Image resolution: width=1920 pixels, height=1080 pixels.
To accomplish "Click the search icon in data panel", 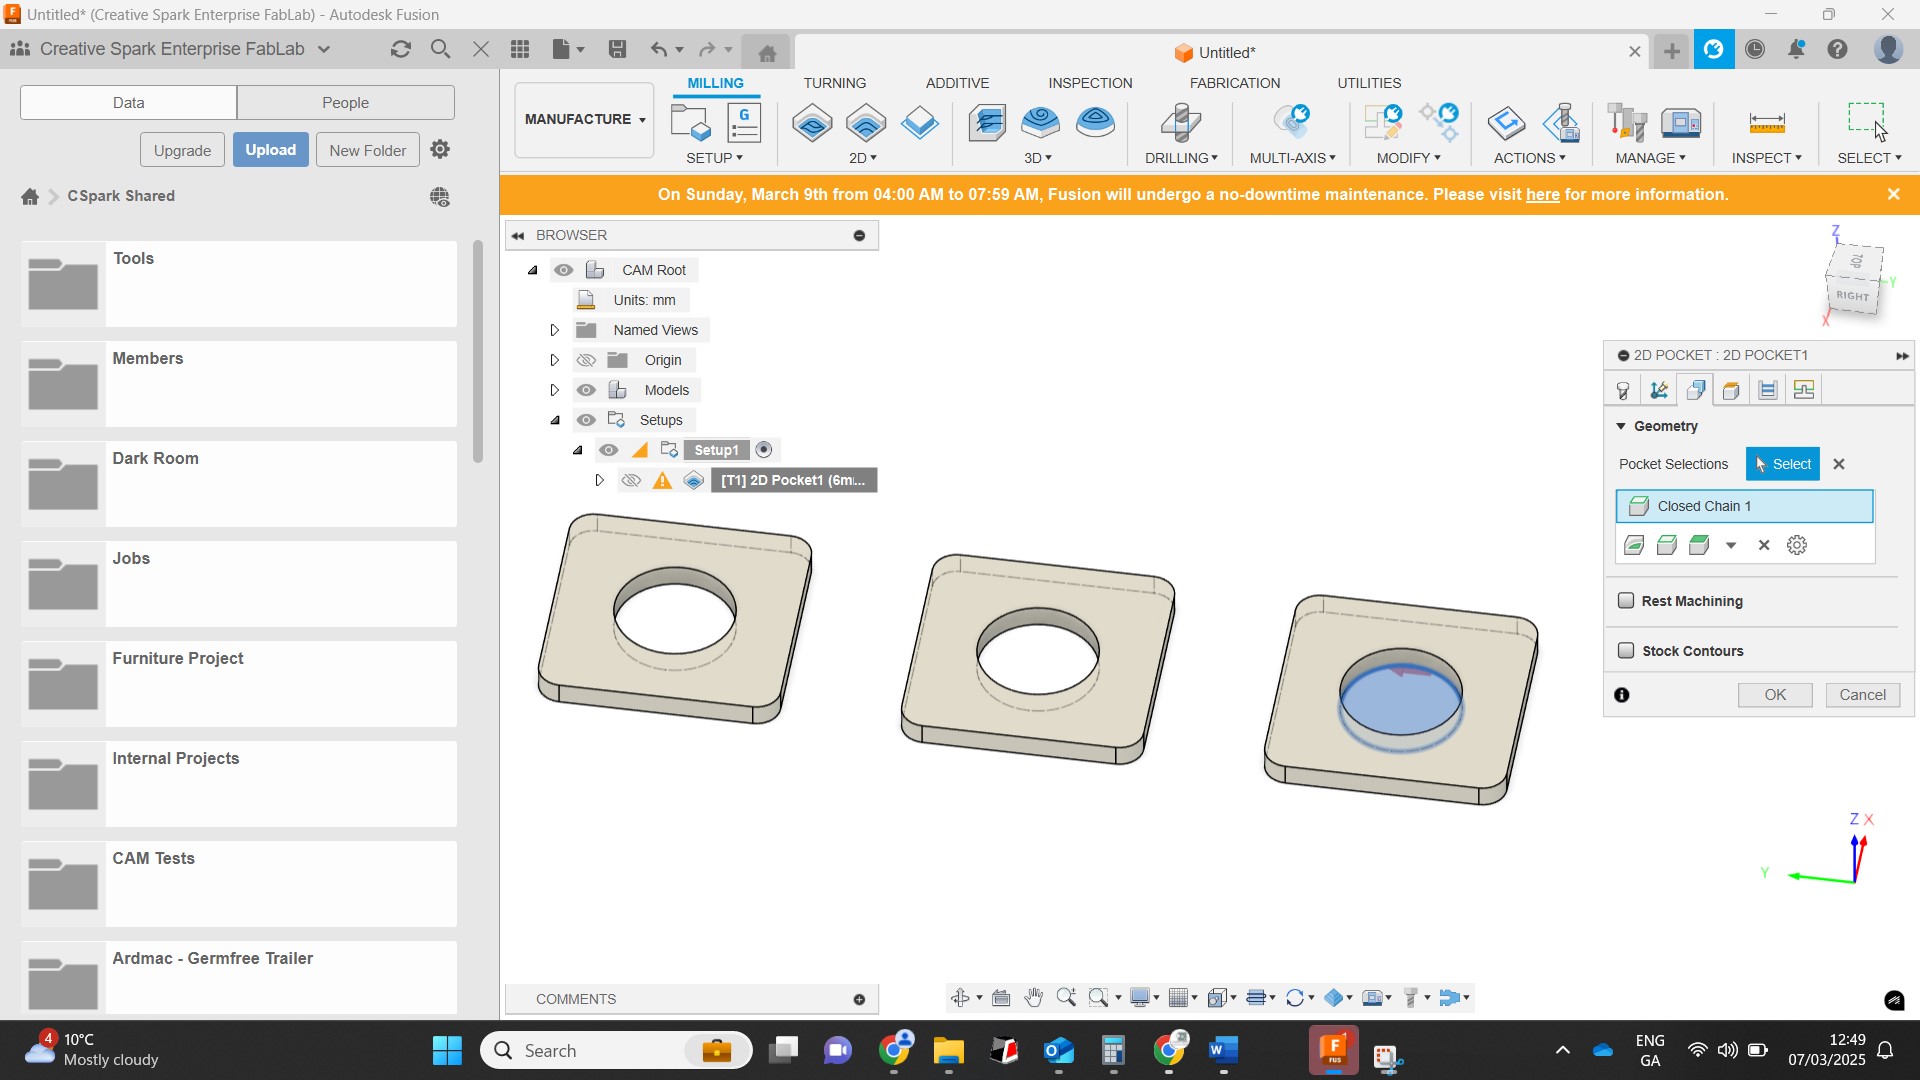I will coord(440,49).
